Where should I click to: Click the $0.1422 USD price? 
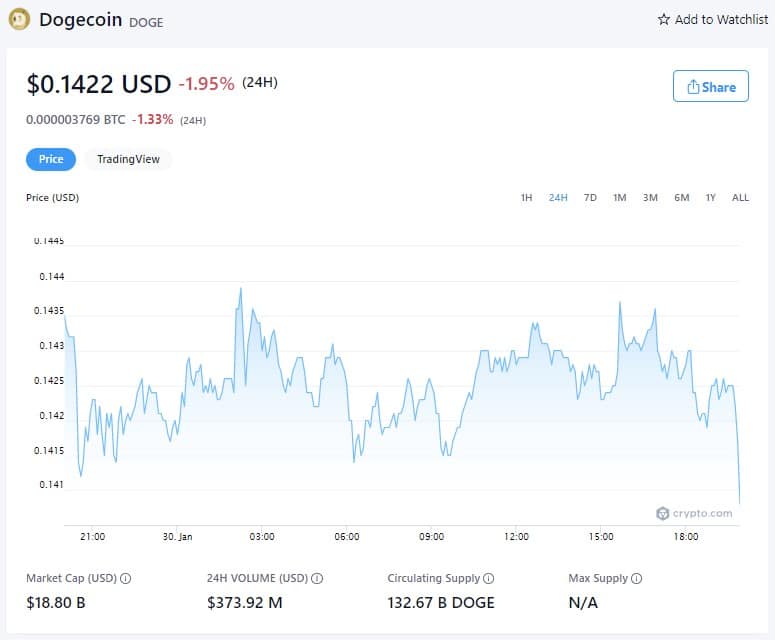point(99,84)
